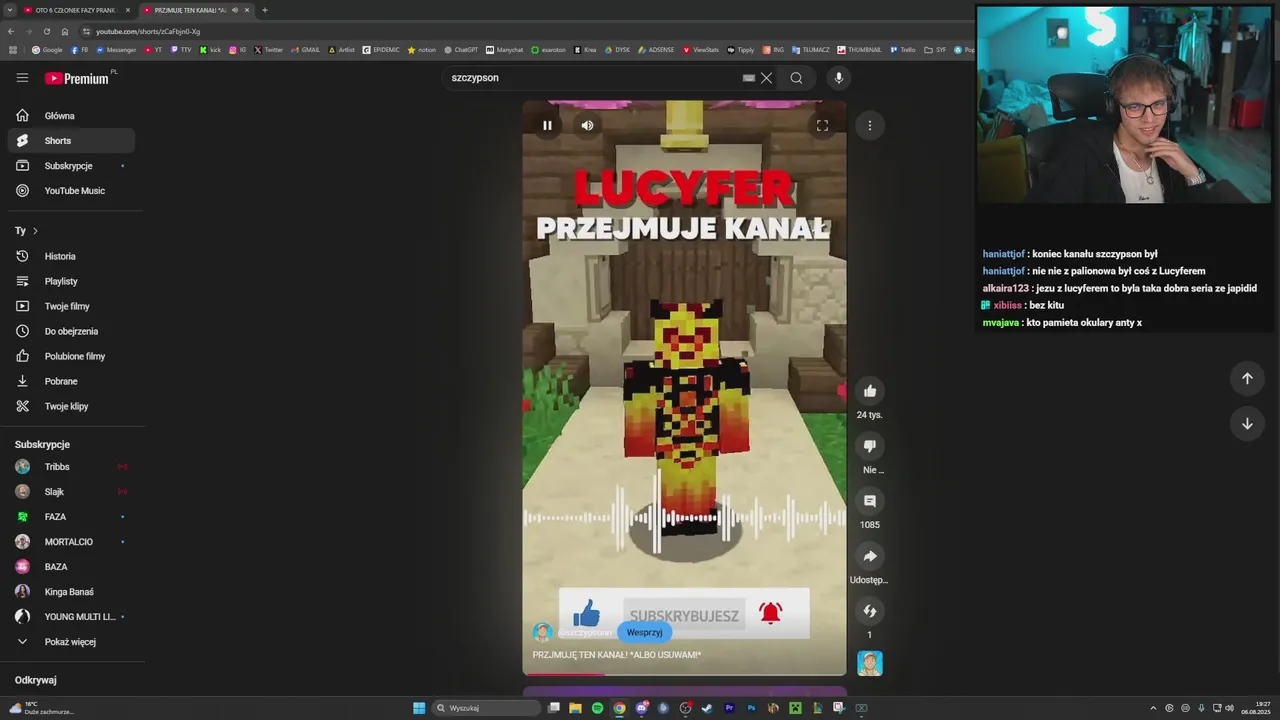This screenshot has height=720, width=1280.
Task: Open the FAZA subscription channel
Action: tap(71, 517)
